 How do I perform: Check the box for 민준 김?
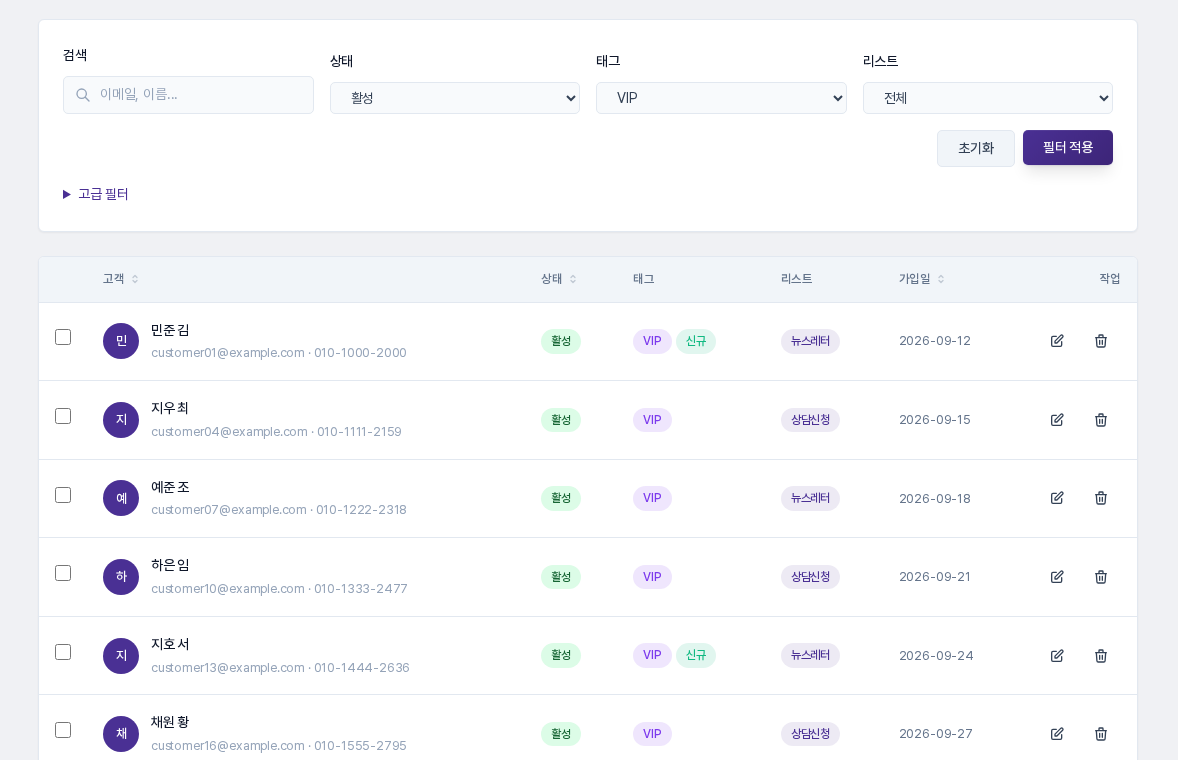[63, 337]
